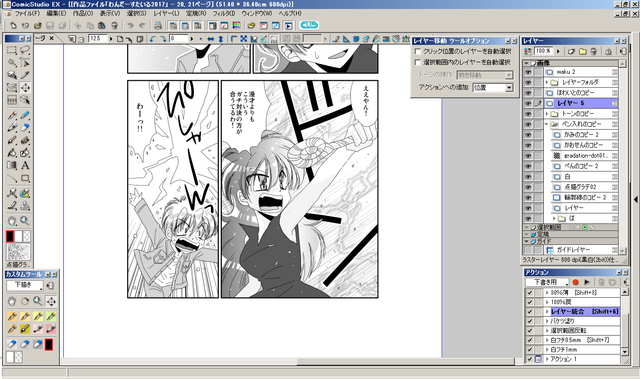Open the ファイル(F) menu
This screenshot has width=640, height=379.
tap(27, 13)
